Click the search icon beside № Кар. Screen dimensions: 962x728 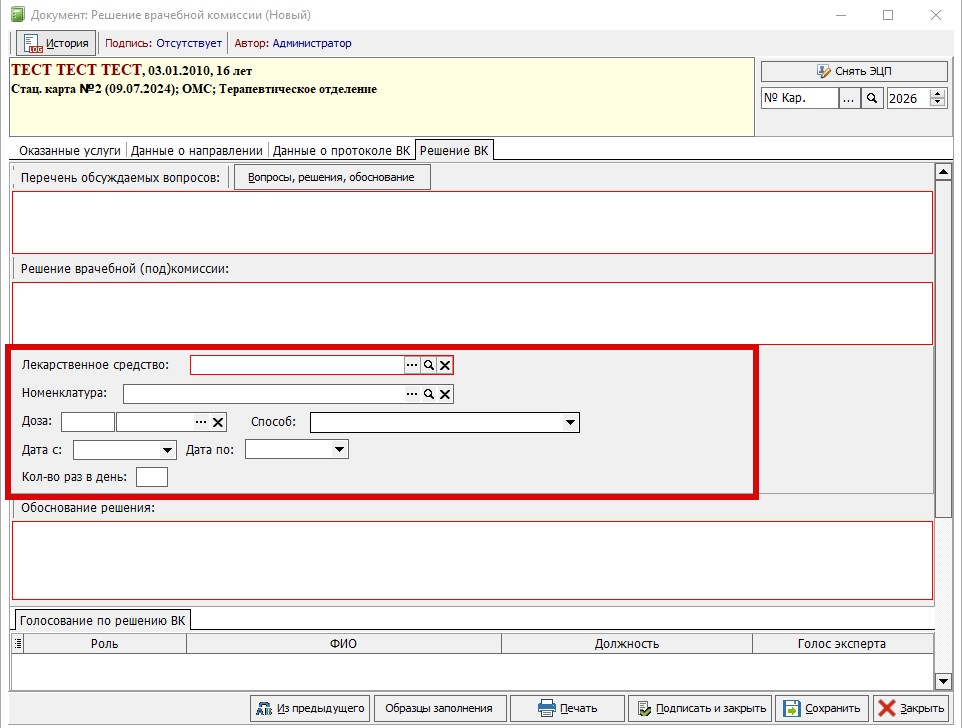[x=872, y=98]
